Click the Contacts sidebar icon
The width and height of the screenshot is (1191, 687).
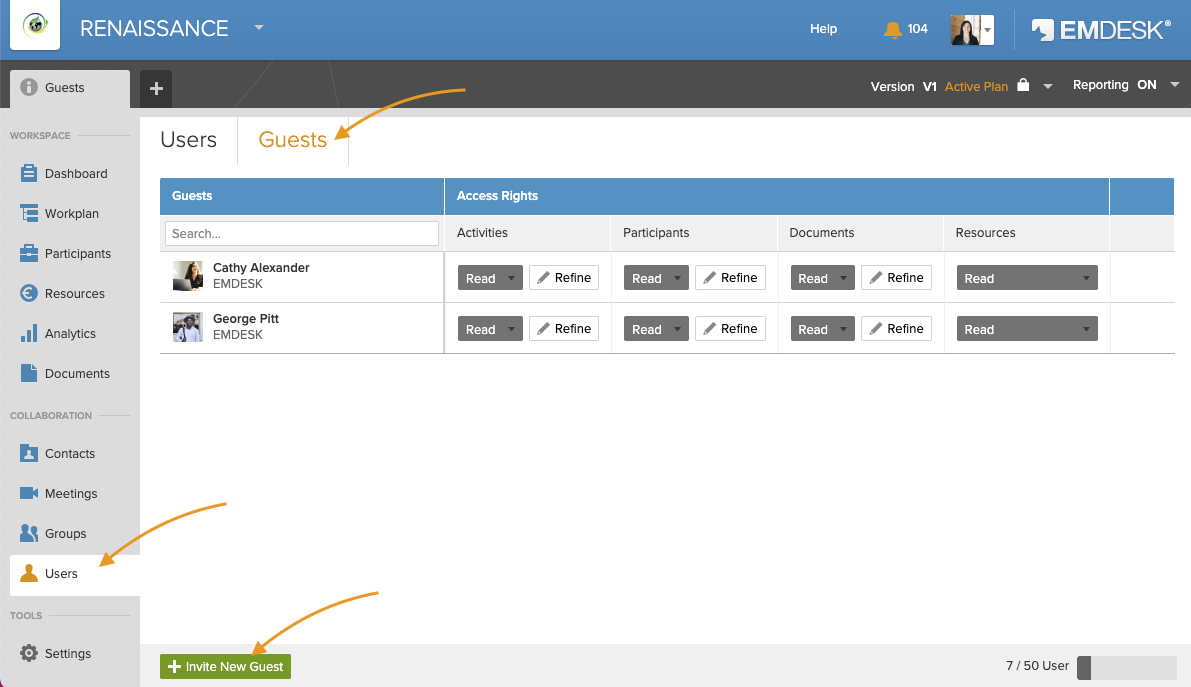tap(29, 454)
